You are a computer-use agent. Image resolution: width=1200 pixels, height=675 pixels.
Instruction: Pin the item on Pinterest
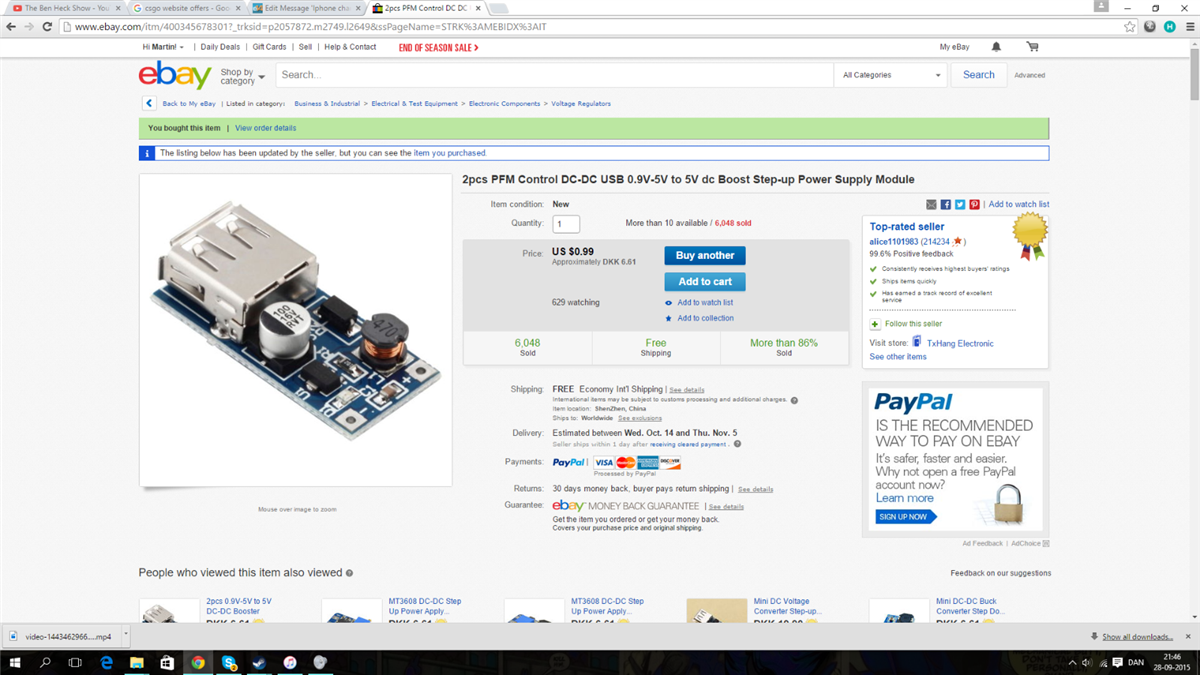[x=974, y=204]
